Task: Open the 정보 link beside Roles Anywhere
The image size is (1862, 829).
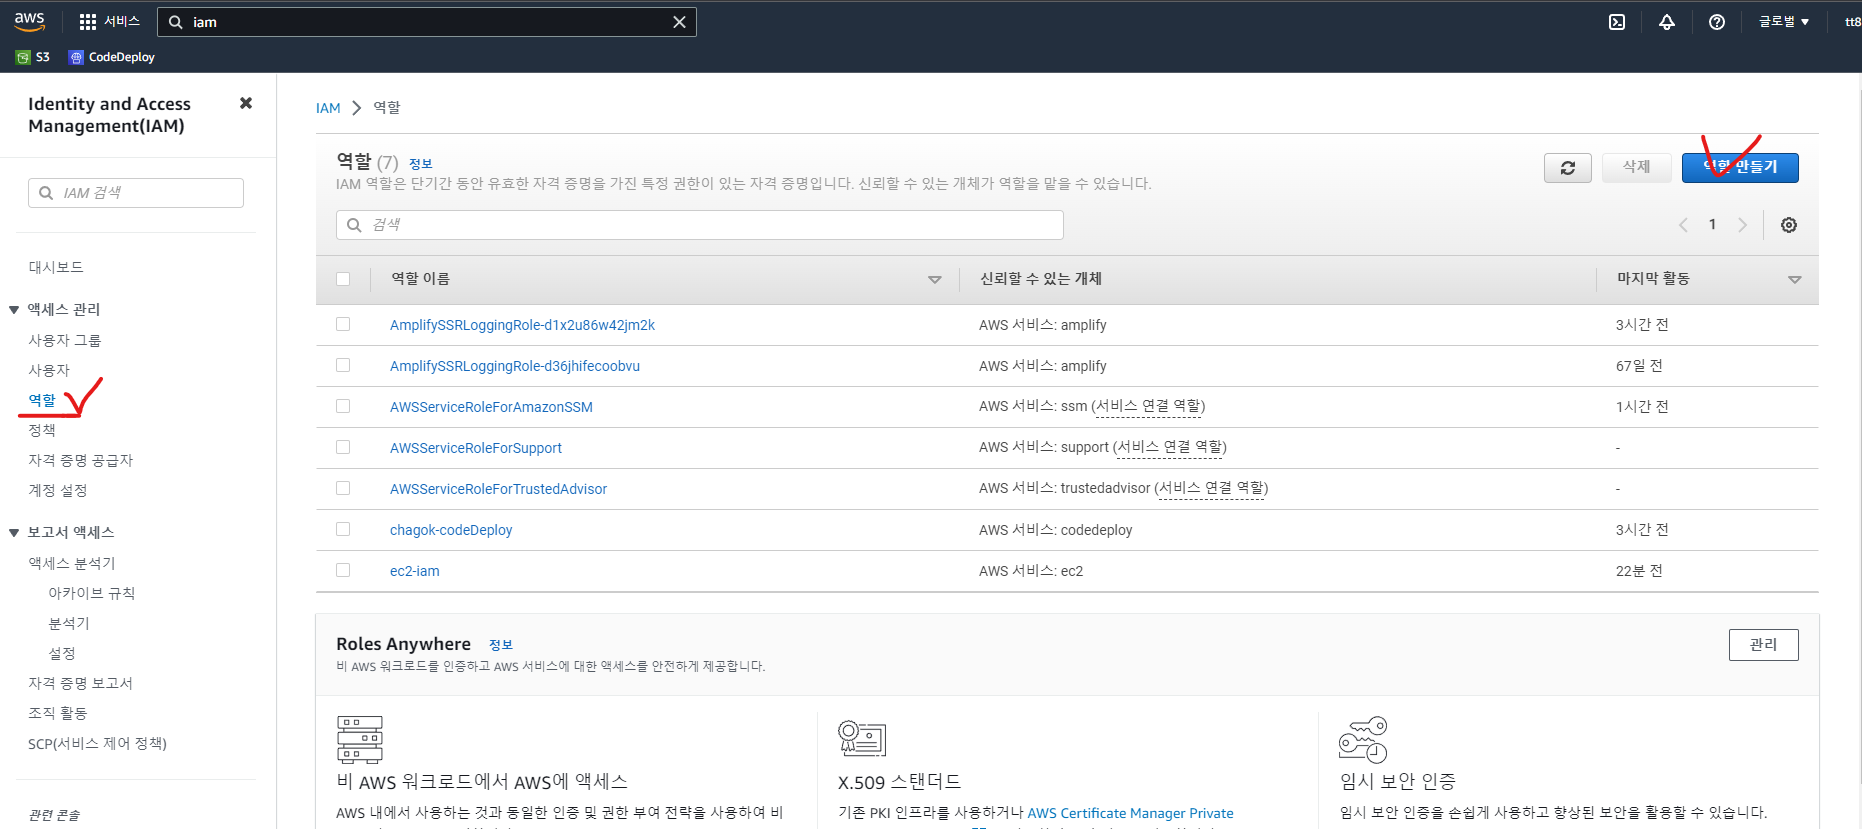Action: coord(501,645)
